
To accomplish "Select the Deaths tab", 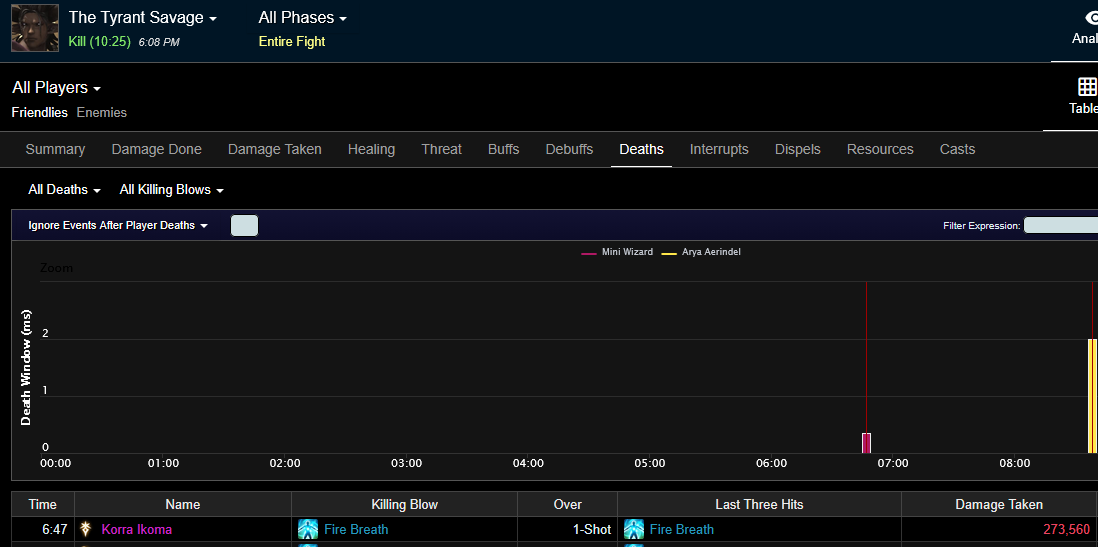I will (641, 149).
